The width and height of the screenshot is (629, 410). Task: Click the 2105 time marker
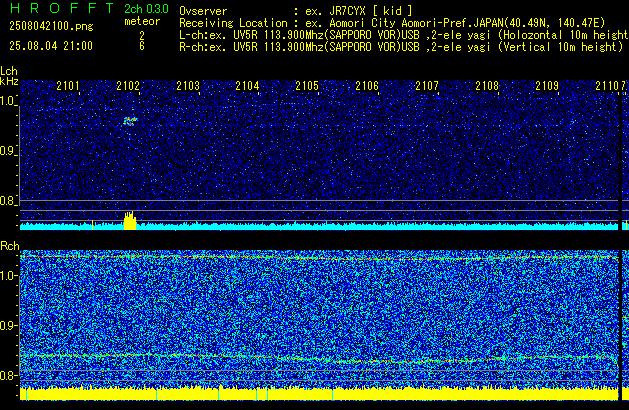tap(307, 86)
